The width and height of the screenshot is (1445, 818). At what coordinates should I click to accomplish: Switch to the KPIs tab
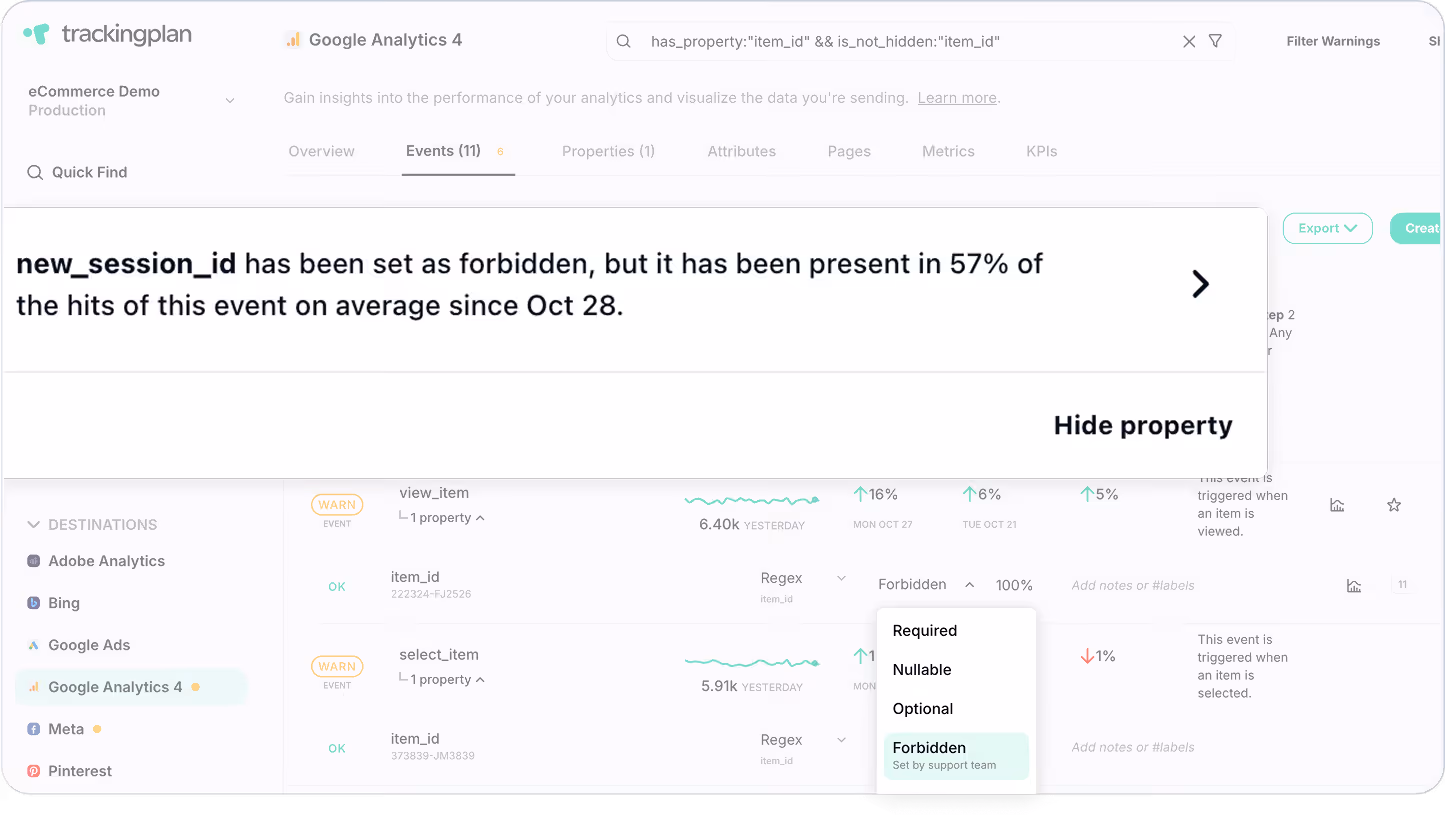[1042, 151]
